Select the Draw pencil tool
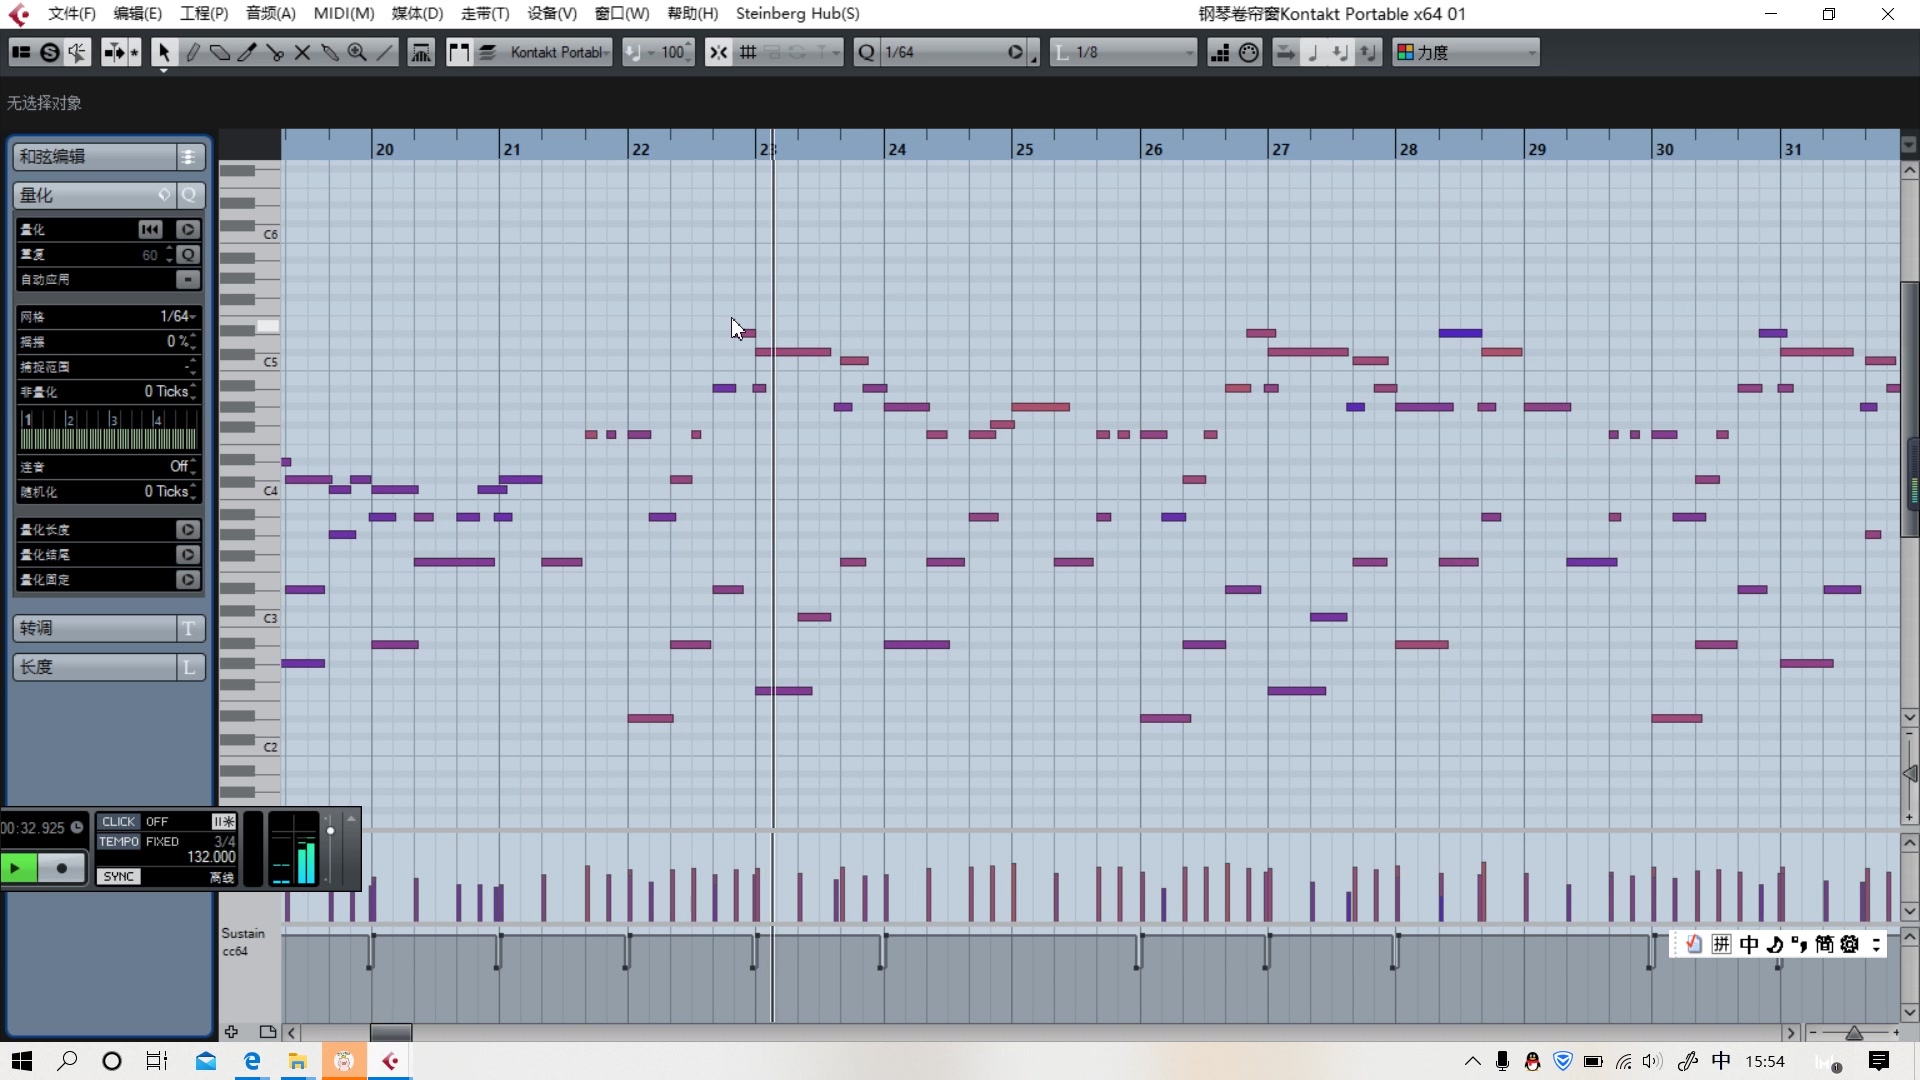 192,53
